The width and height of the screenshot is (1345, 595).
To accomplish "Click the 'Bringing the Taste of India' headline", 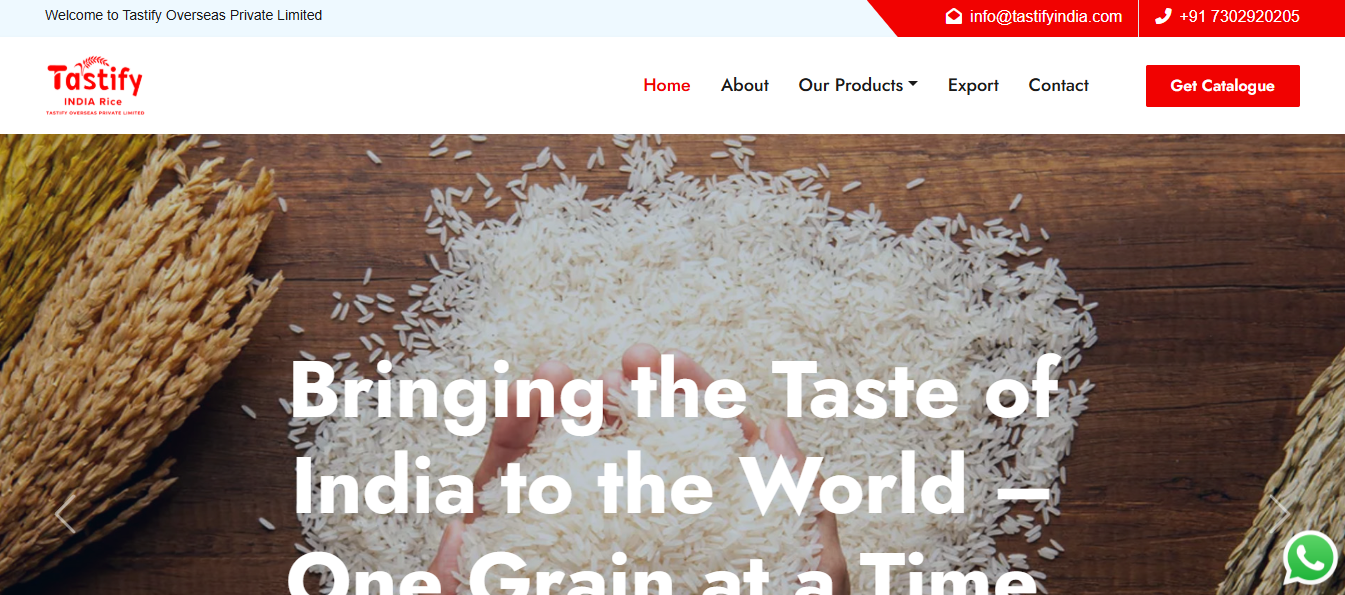I will pos(674,439).
